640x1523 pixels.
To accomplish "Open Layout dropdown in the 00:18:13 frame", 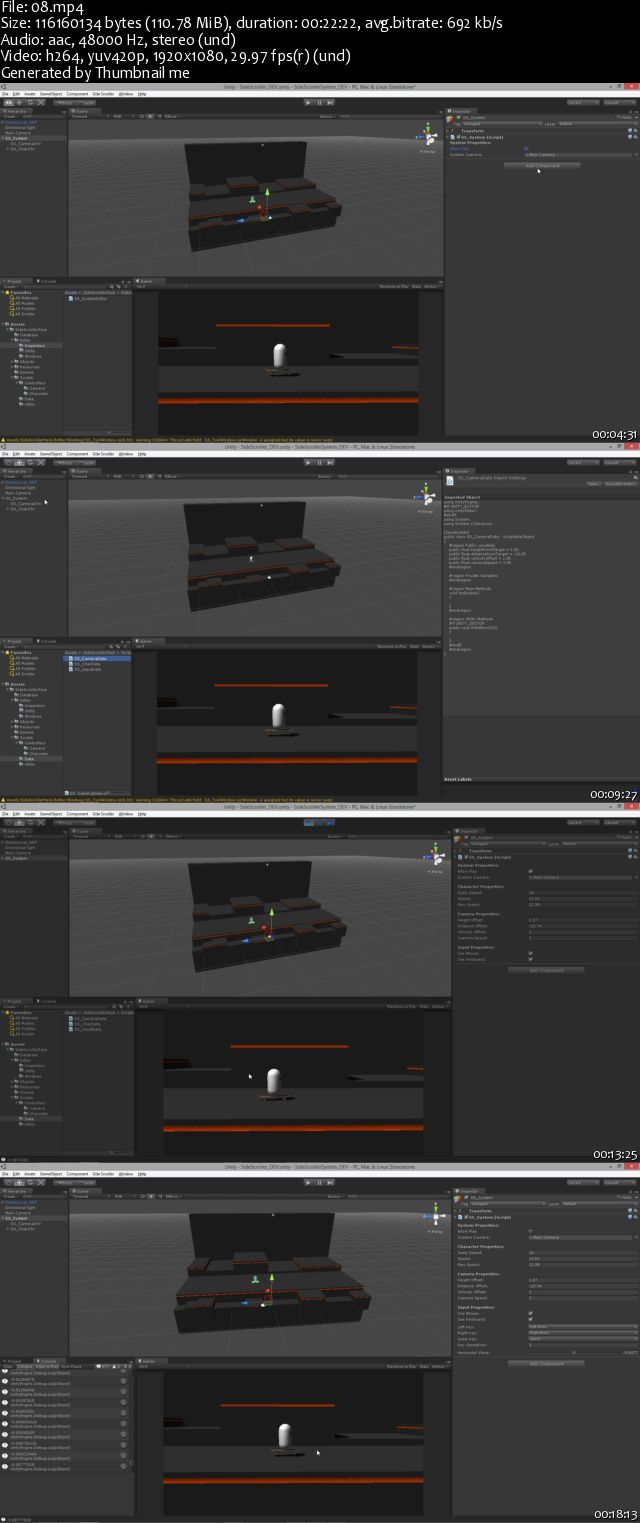I will click(620, 1182).
